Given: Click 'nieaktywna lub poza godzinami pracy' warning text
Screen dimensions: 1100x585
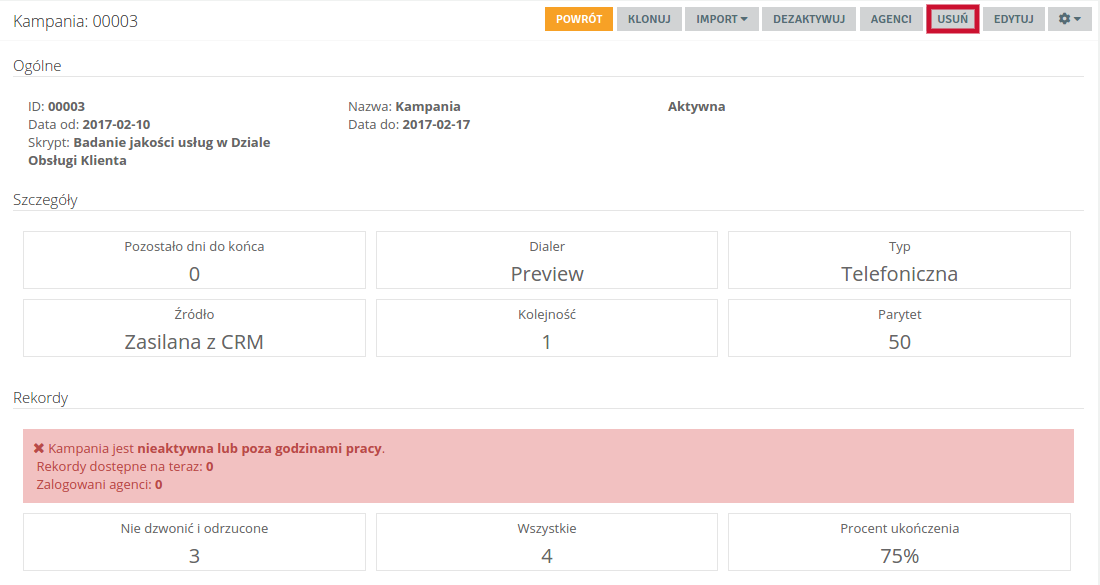Looking at the screenshot, I should tap(260, 448).
